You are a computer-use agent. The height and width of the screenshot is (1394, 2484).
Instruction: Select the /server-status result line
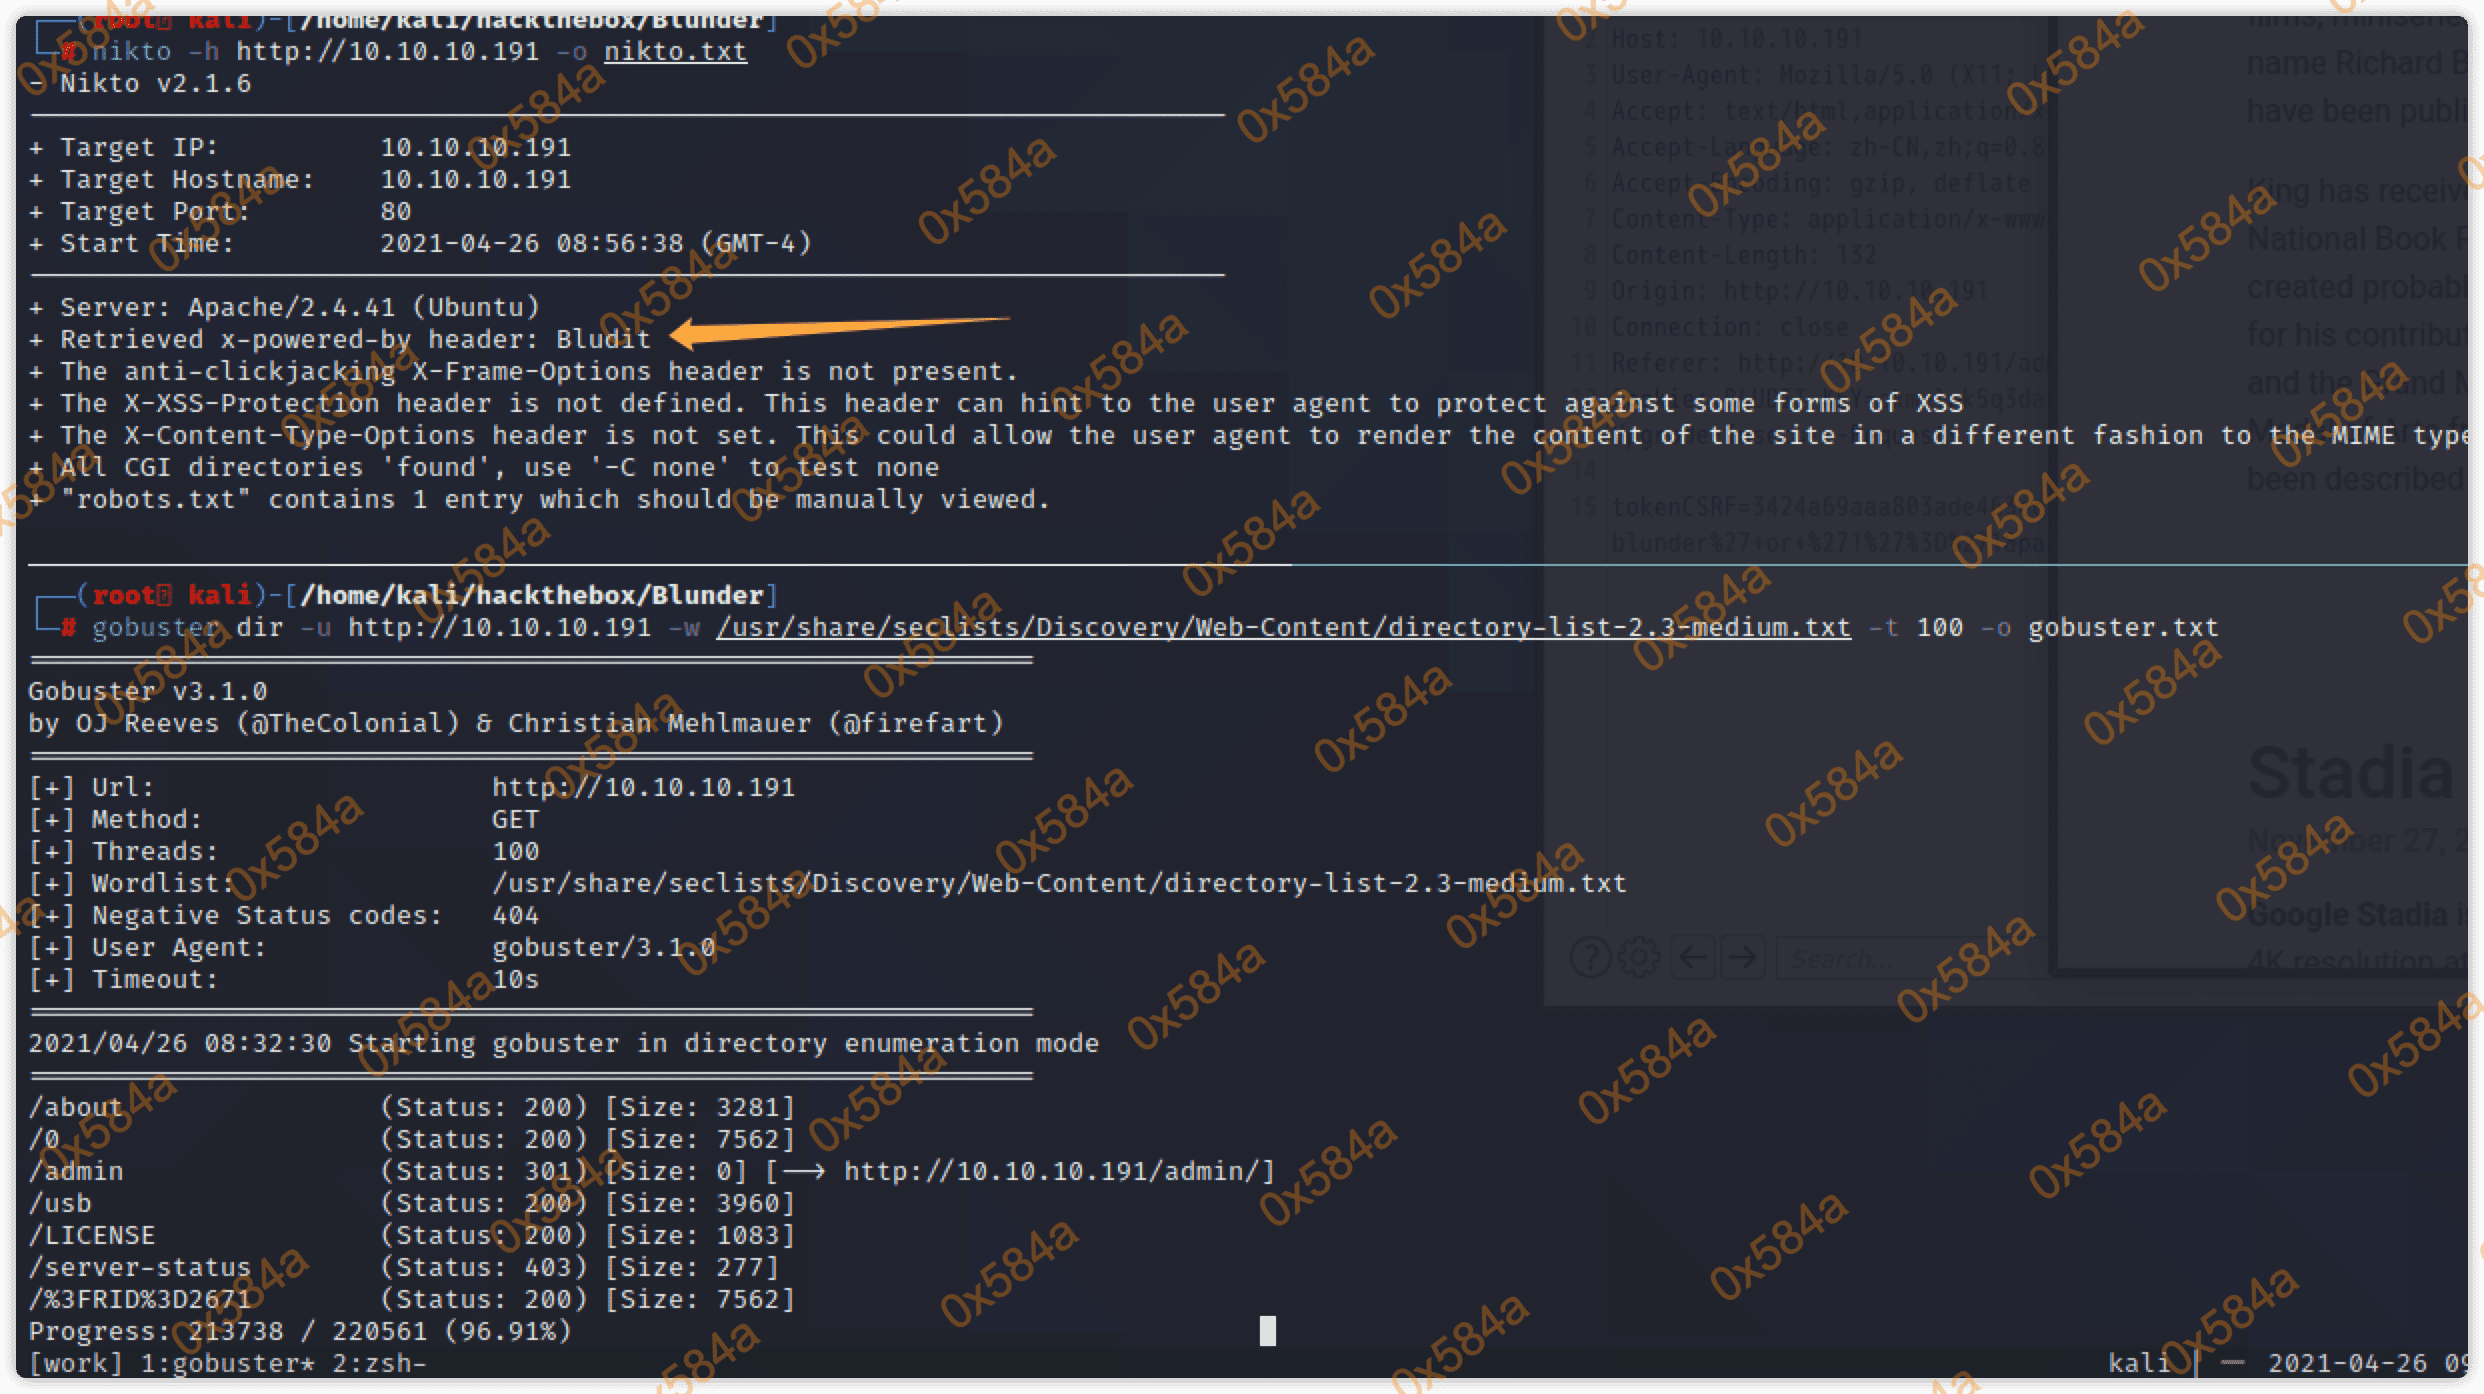[140, 1267]
